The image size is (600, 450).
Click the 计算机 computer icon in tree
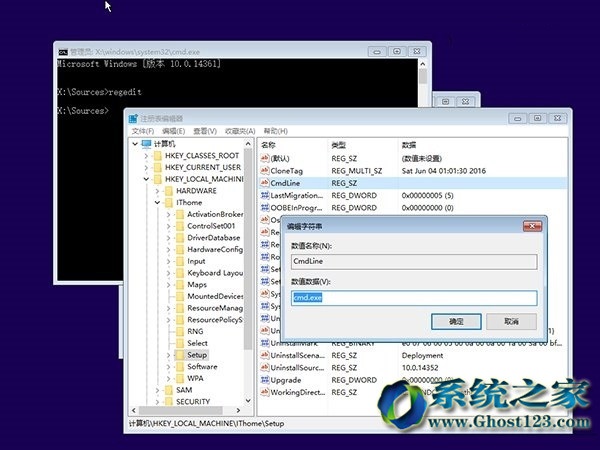pos(146,143)
